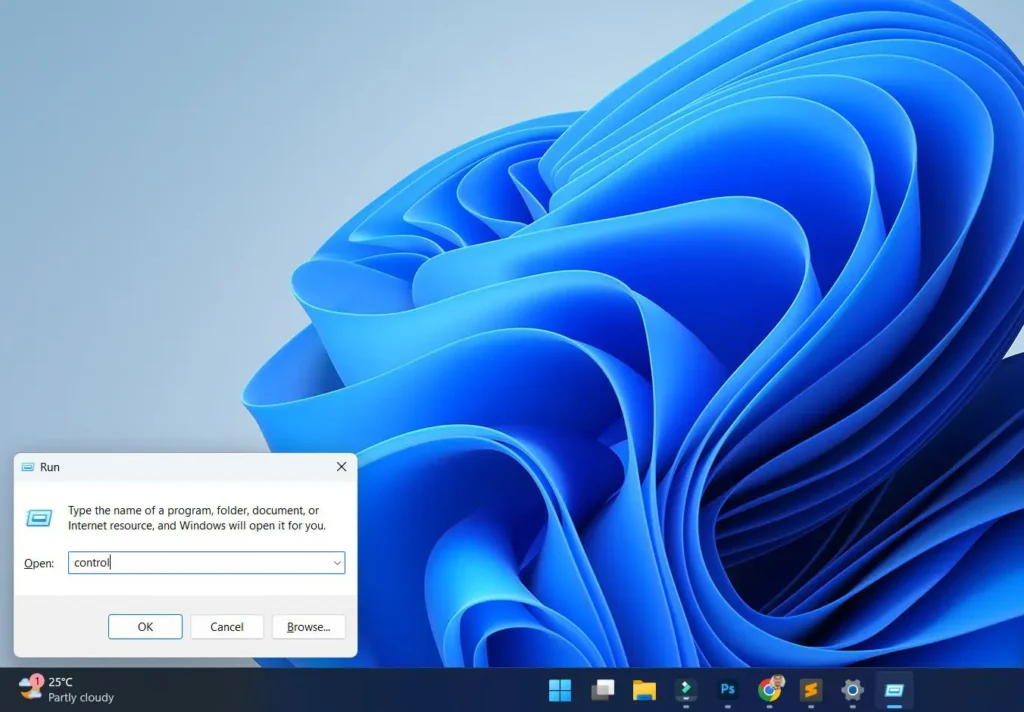1024x712 pixels.
Task: Launch Google Chrome
Action: (x=768, y=690)
